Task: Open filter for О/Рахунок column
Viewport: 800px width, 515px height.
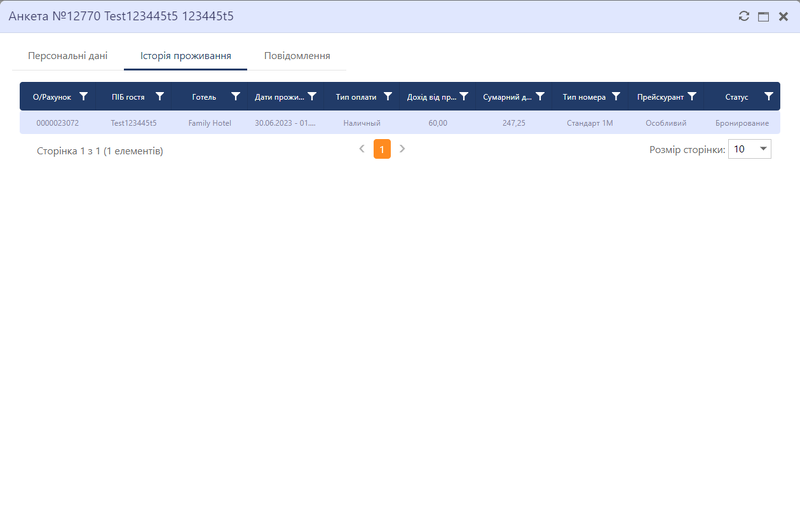Action: (x=83, y=97)
